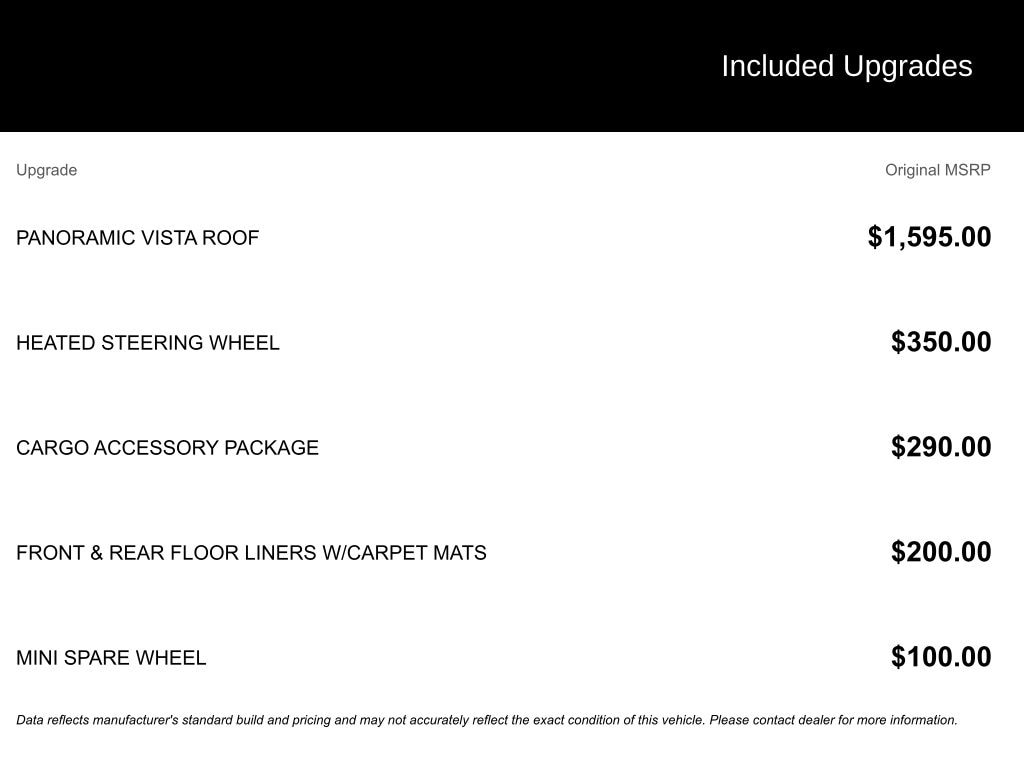Click "exact condition of this vehicle" in disclaimer
This screenshot has width=1024, height=768.
click(x=618, y=720)
